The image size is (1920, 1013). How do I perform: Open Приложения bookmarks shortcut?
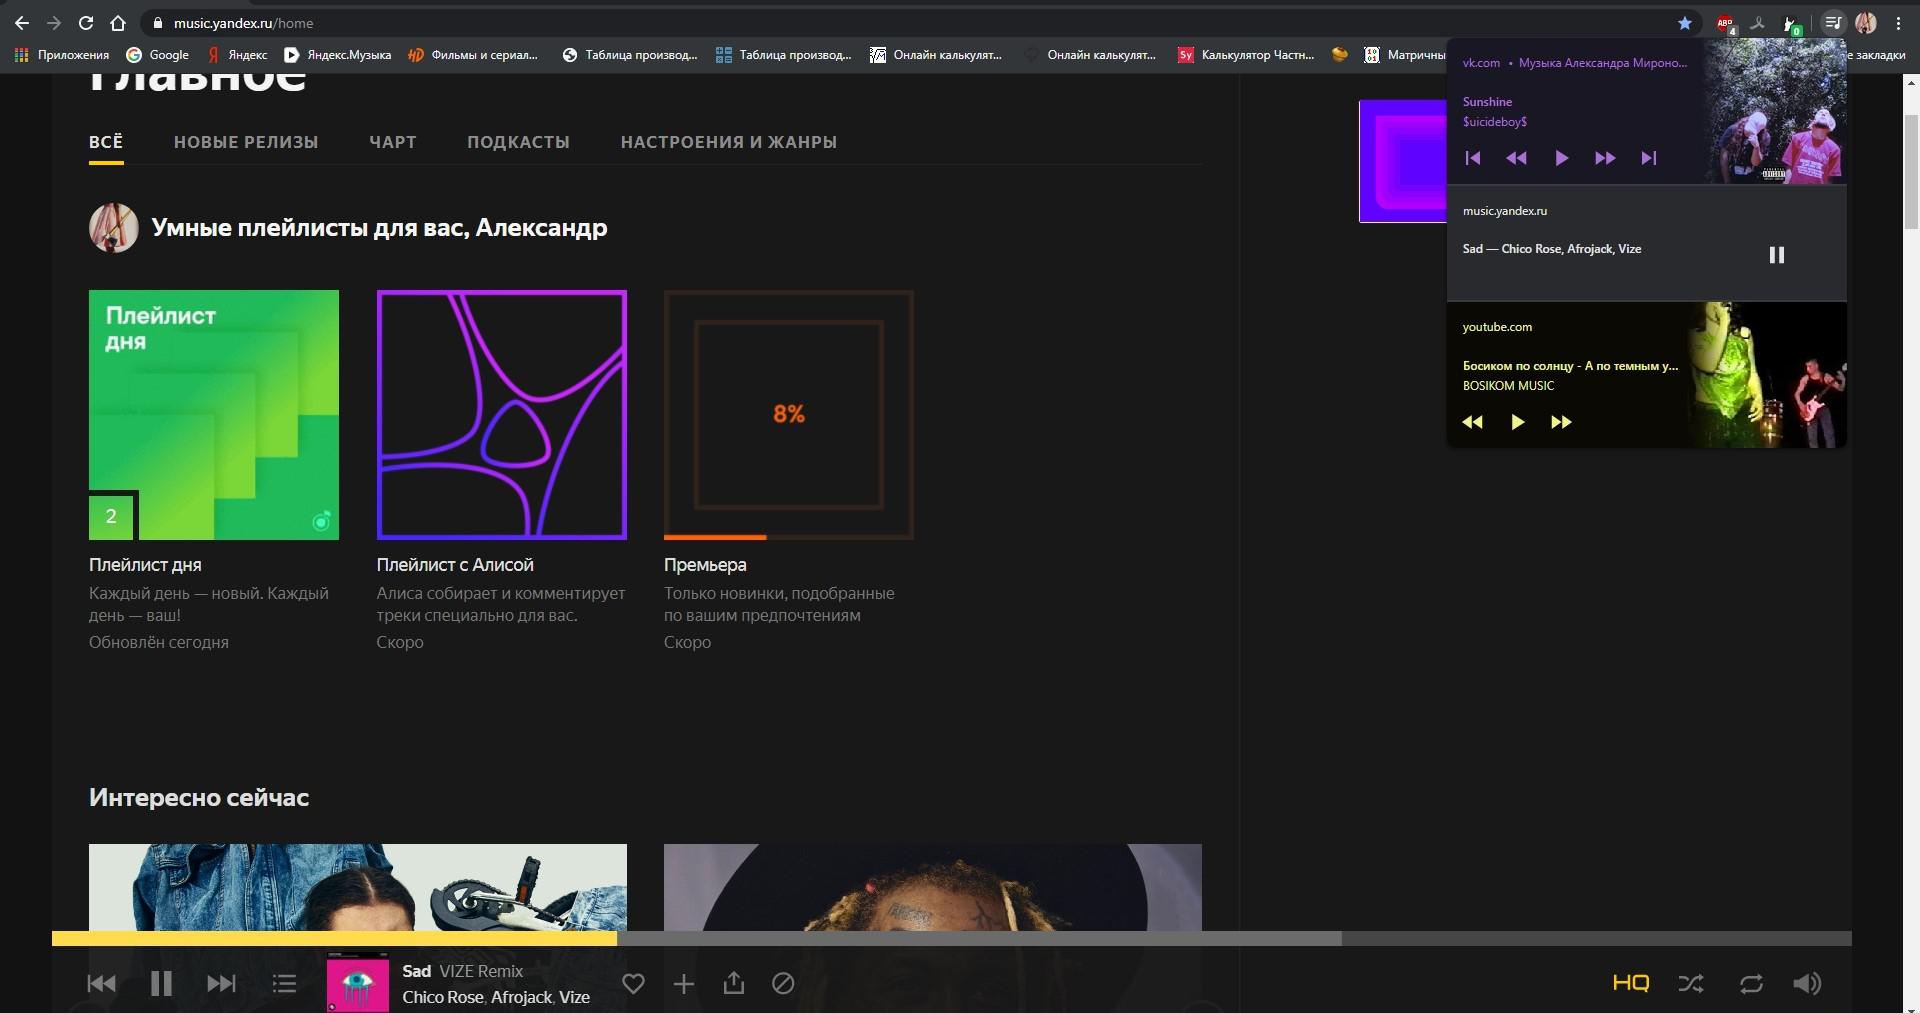pyautogui.click(x=62, y=55)
